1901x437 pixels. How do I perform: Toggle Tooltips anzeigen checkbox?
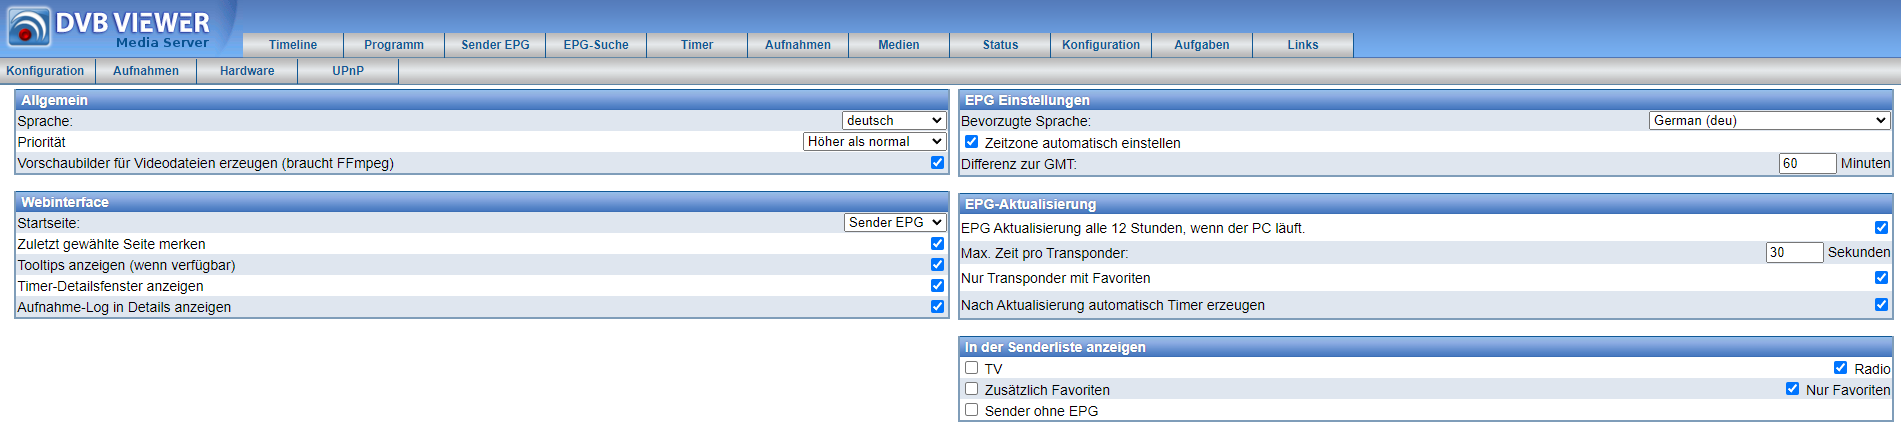tap(937, 265)
